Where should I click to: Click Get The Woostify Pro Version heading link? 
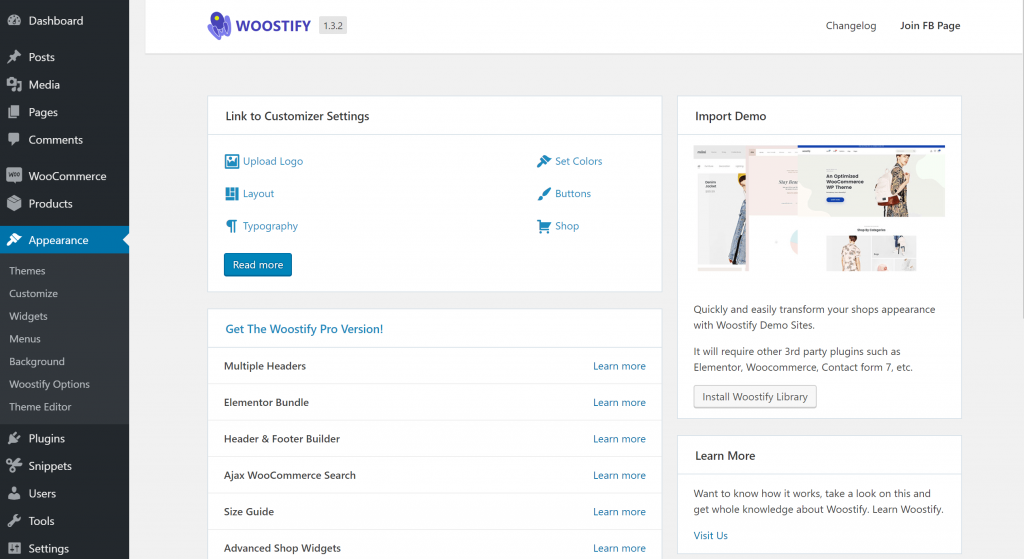pos(304,328)
